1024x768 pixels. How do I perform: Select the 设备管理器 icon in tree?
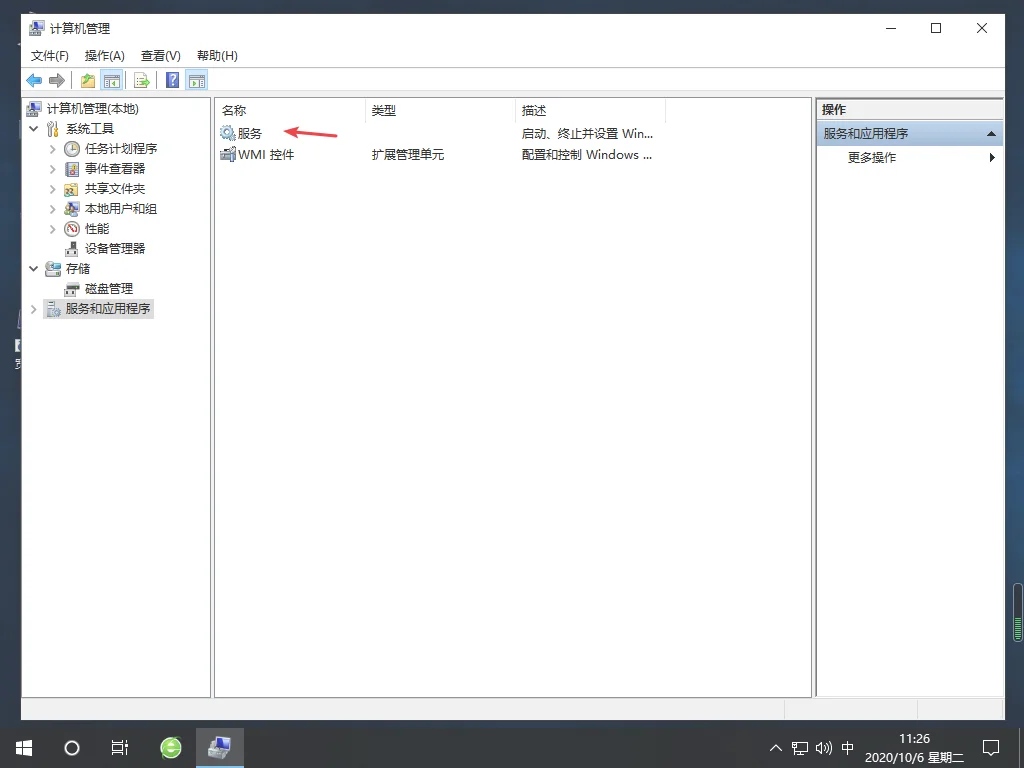(72, 249)
